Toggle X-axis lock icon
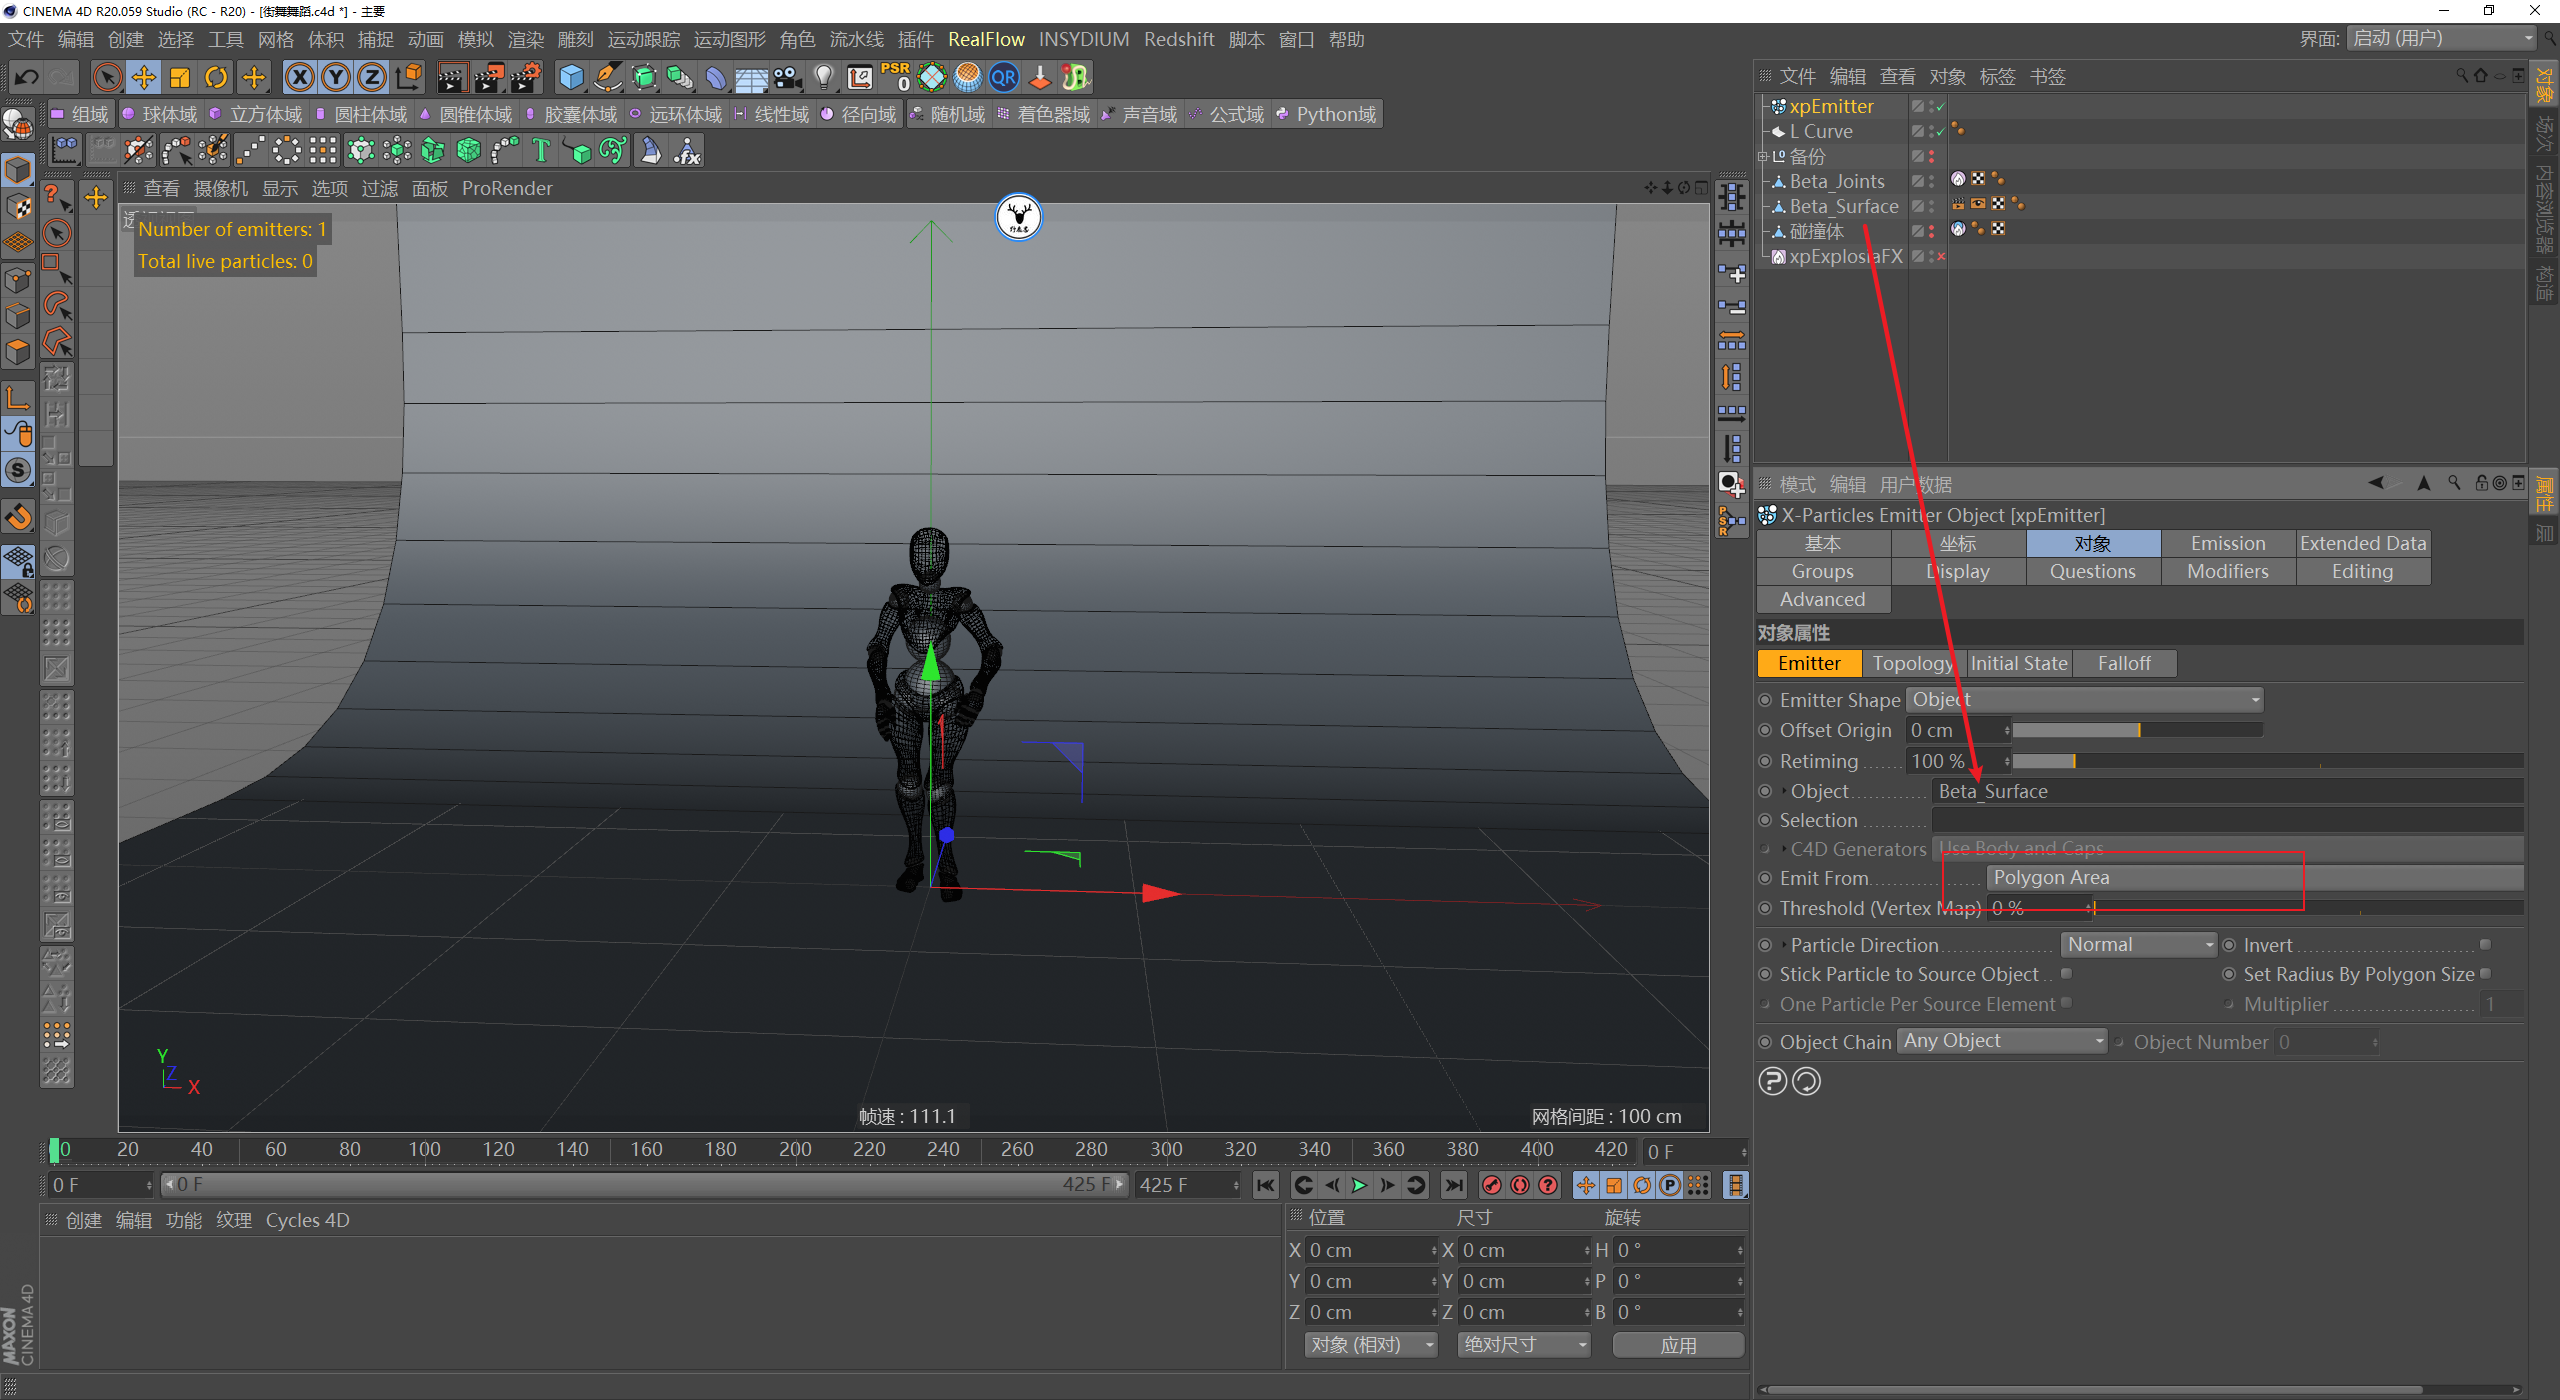2560x1400 pixels. pos(299,77)
